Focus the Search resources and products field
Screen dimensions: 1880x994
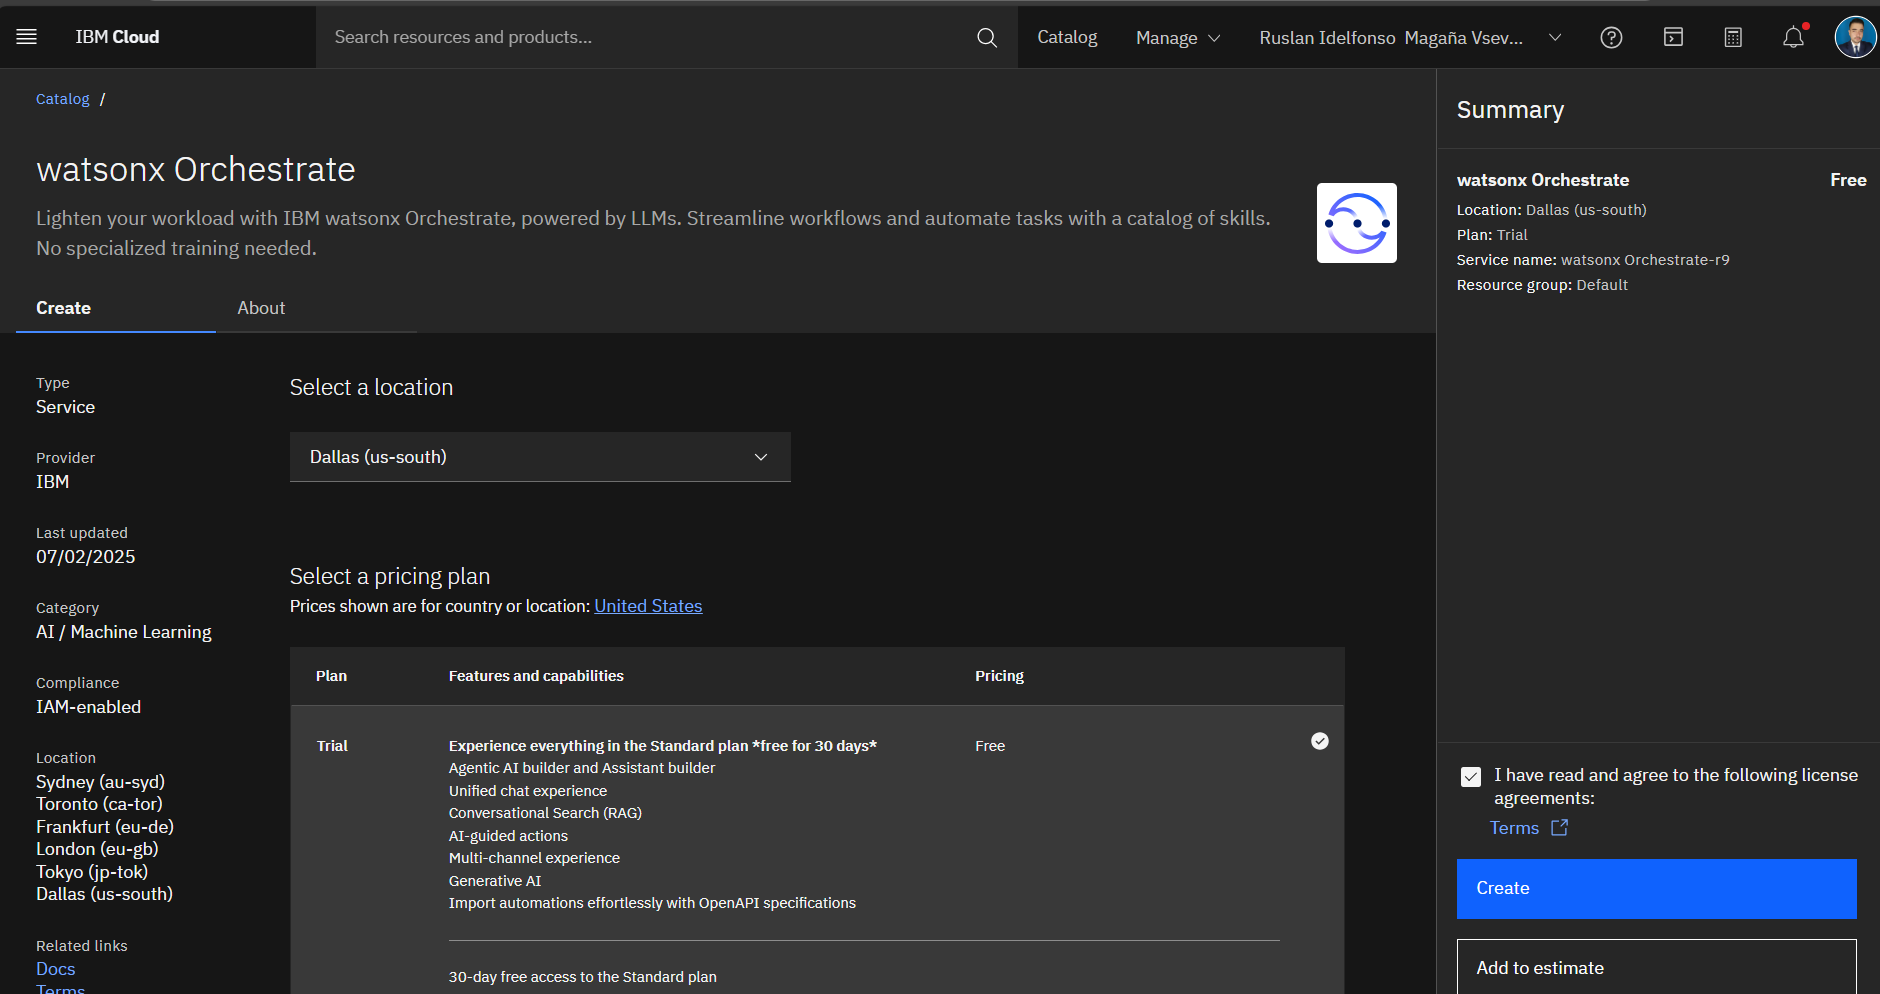coord(645,37)
